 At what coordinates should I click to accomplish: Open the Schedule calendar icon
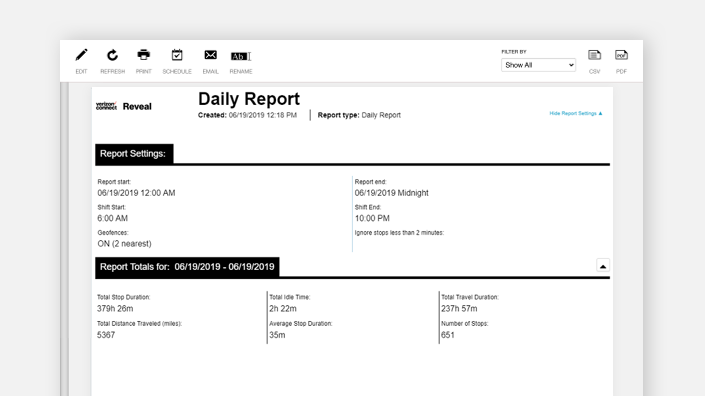tap(177, 55)
